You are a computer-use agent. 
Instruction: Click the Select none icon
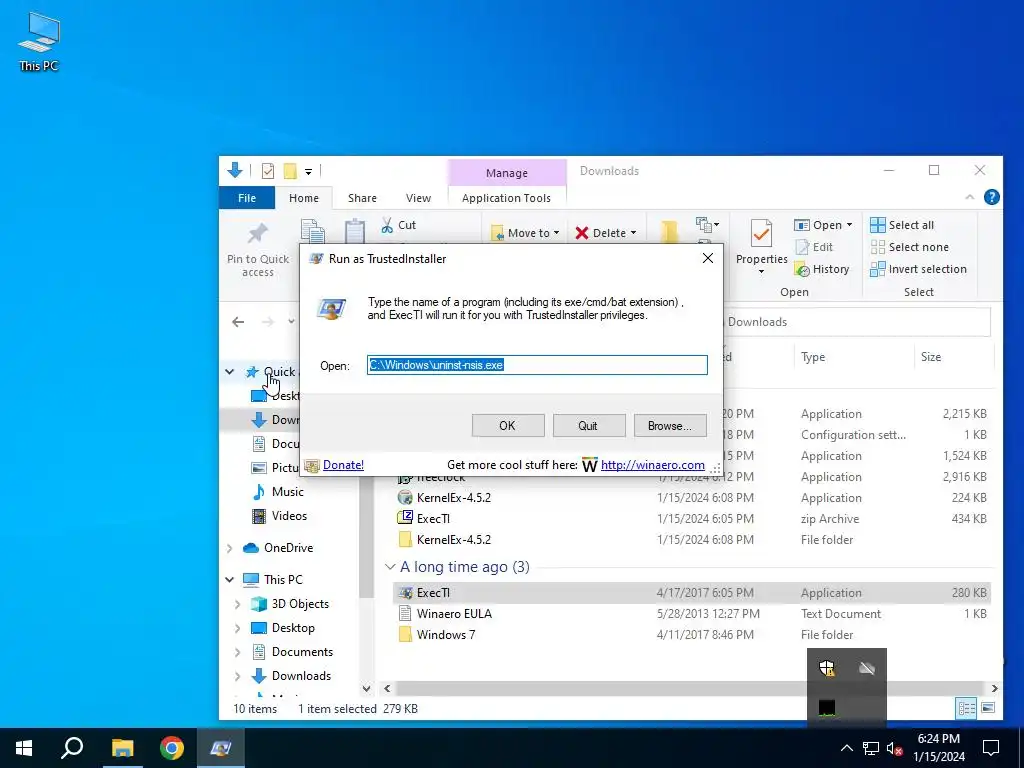[878, 247]
